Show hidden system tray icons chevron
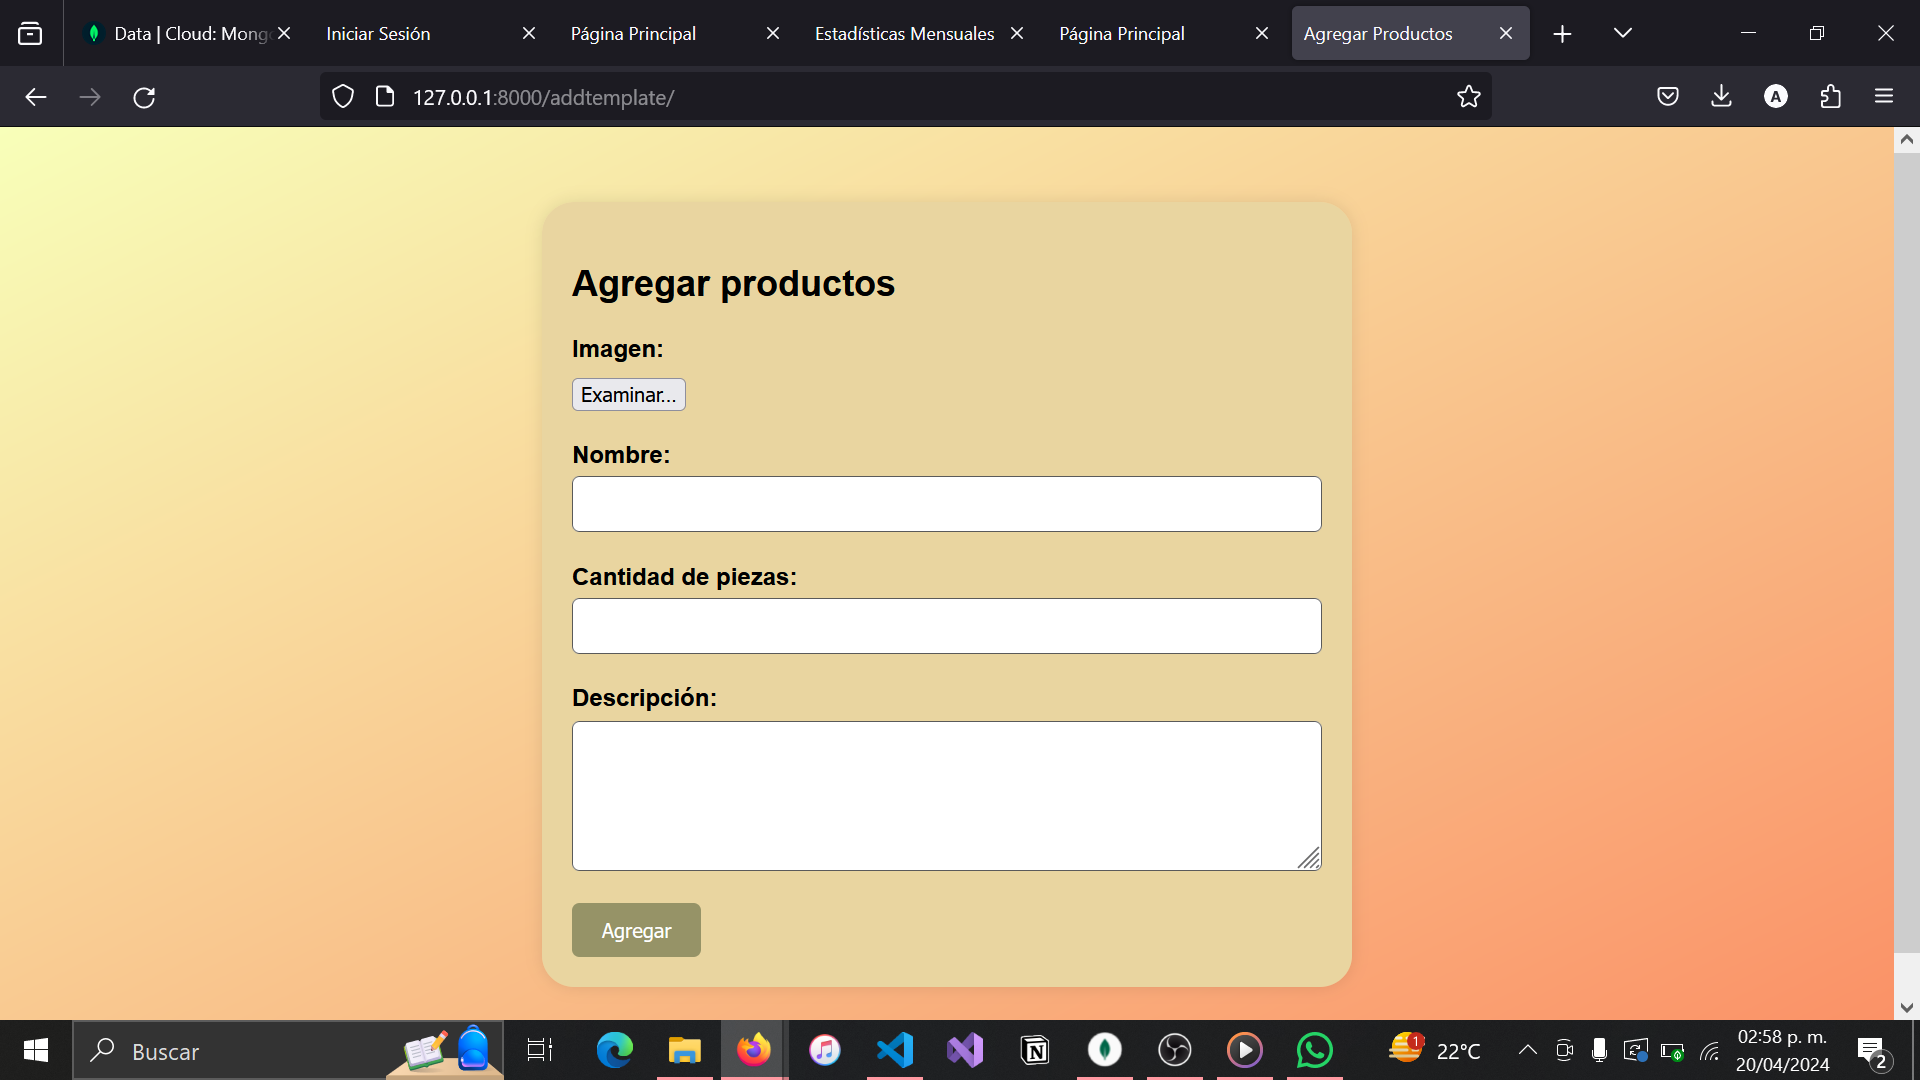 [1527, 1050]
